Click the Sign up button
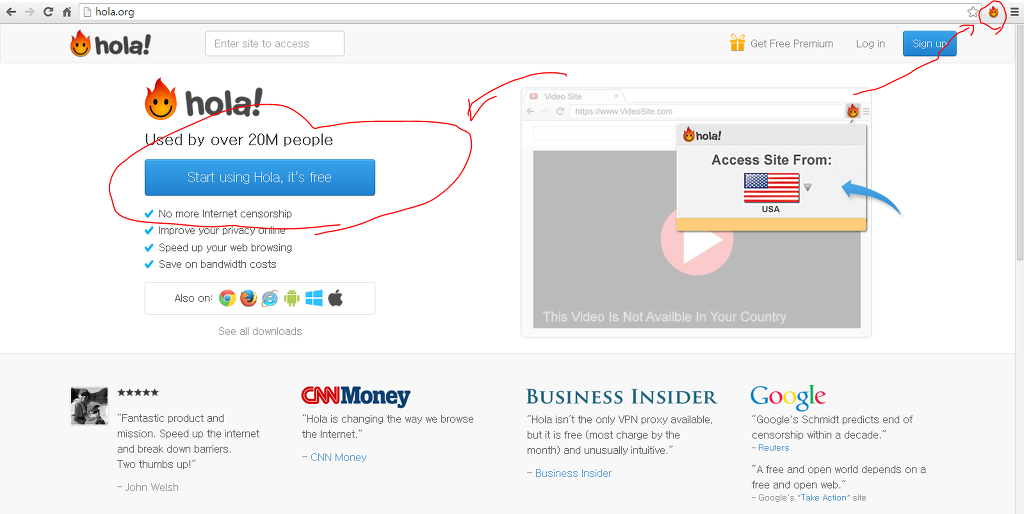The width and height of the screenshot is (1024, 514). (x=929, y=44)
